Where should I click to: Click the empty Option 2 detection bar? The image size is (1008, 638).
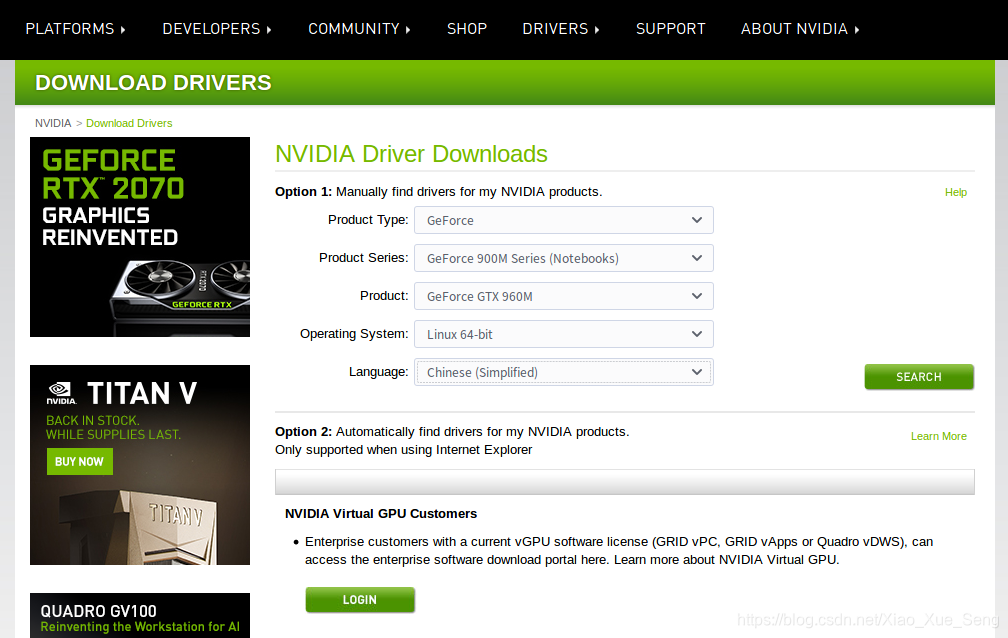(624, 482)
